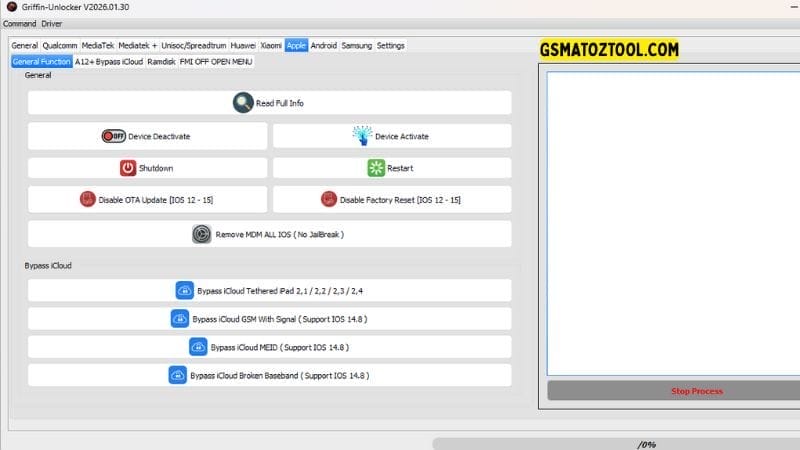
Task: Switch to the Qualcomm tab
Action: pyautogui.click(x=60, y=45)
